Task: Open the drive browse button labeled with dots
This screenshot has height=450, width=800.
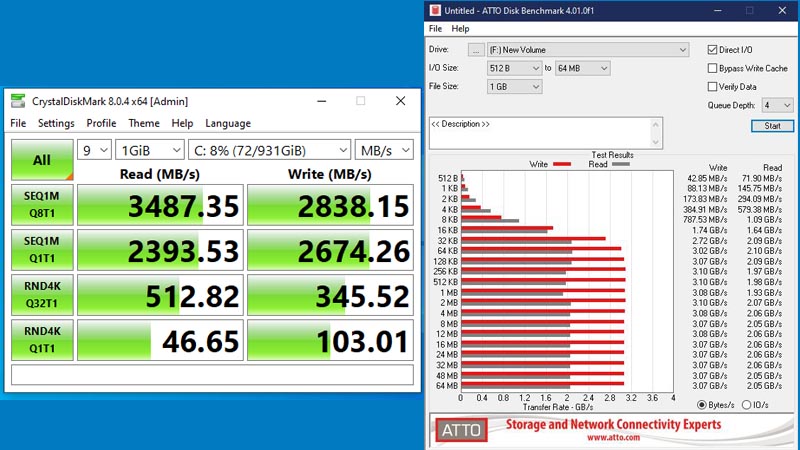Action: click(476, 50)
